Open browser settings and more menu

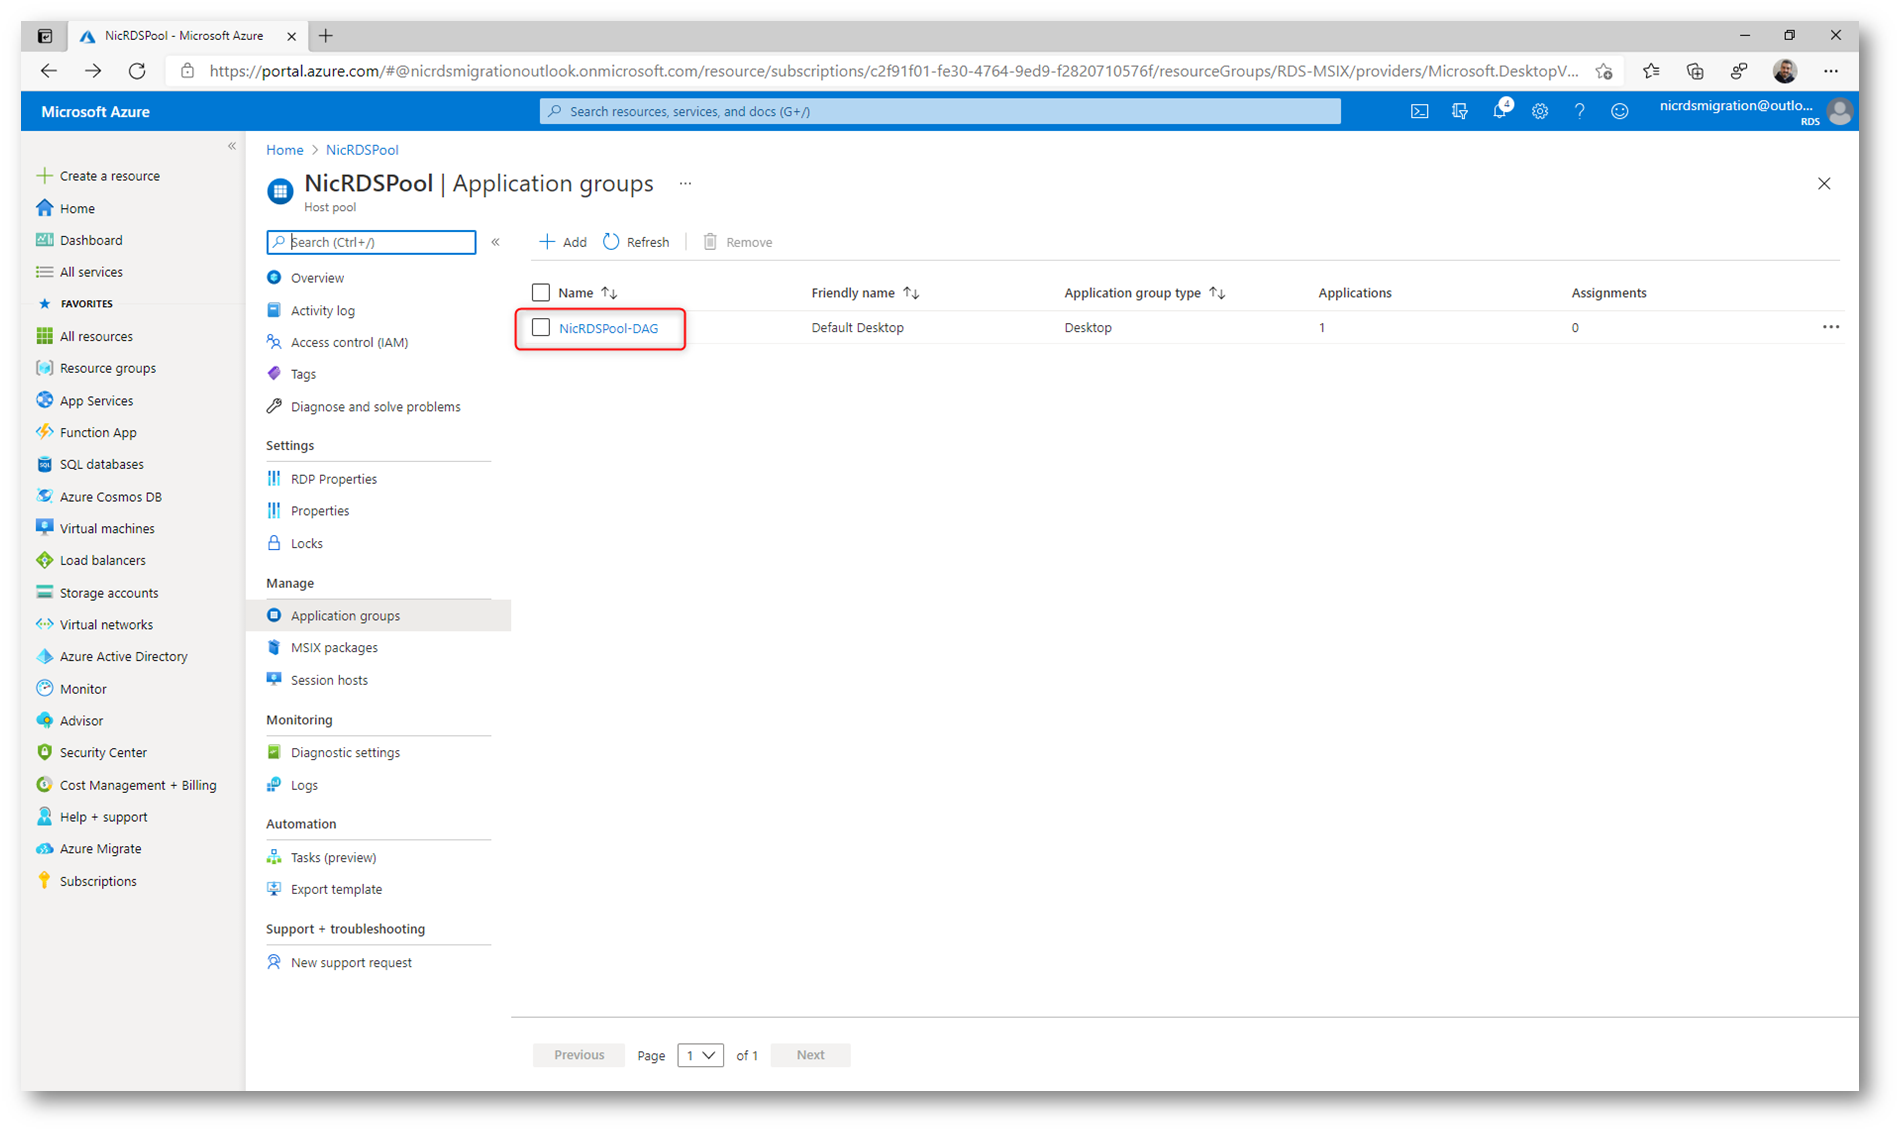coord(1830,71)
